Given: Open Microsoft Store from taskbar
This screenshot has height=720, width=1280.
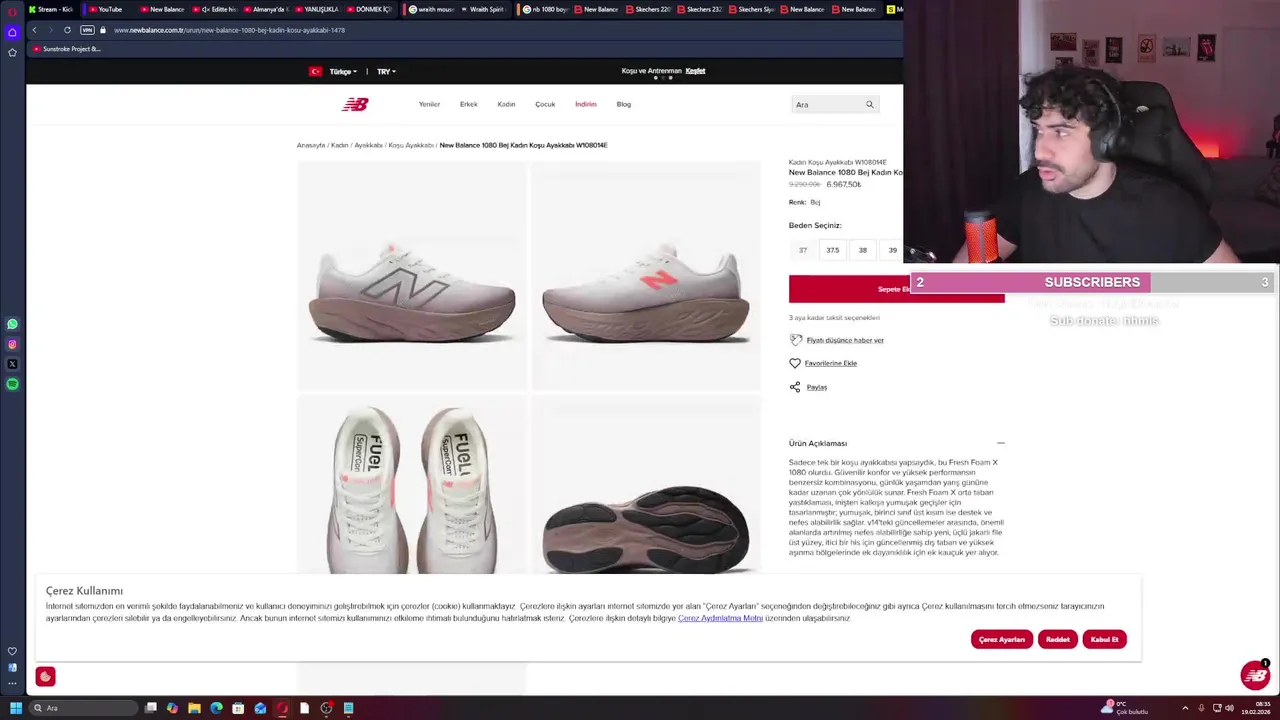Looking at the screenshot, I should click(x=238, y=708).
